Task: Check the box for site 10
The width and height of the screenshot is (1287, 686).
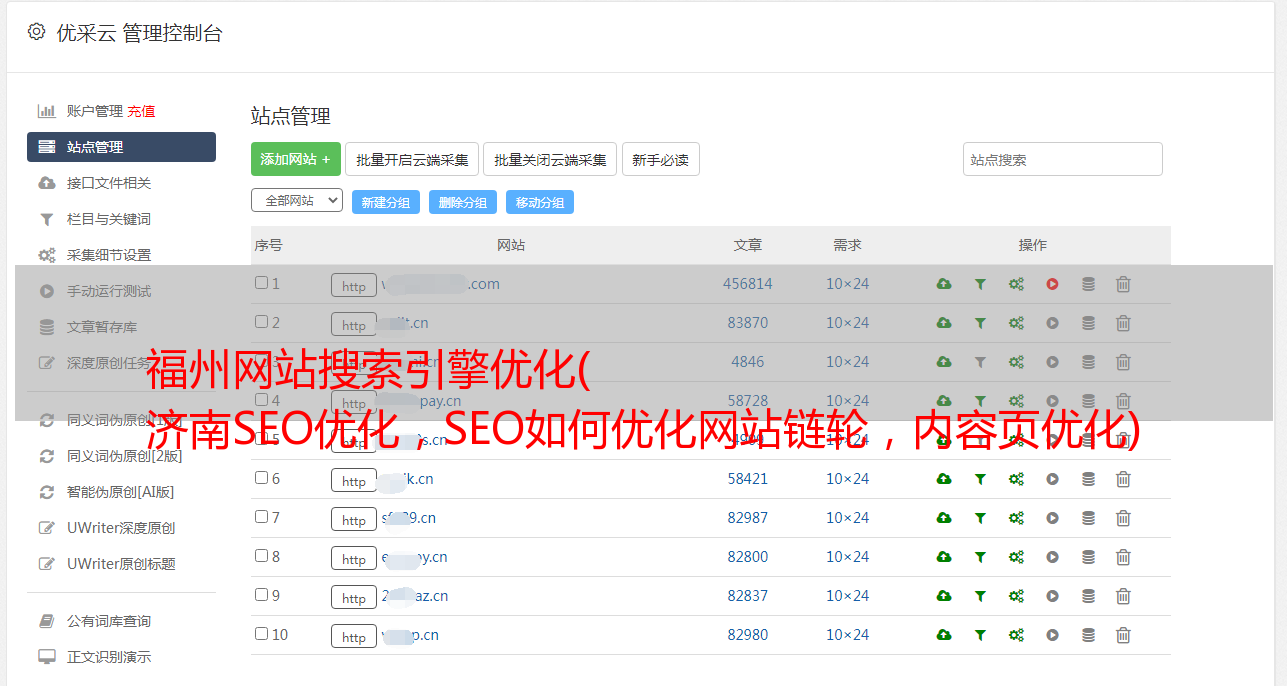Action: click(x=261, y=634)
